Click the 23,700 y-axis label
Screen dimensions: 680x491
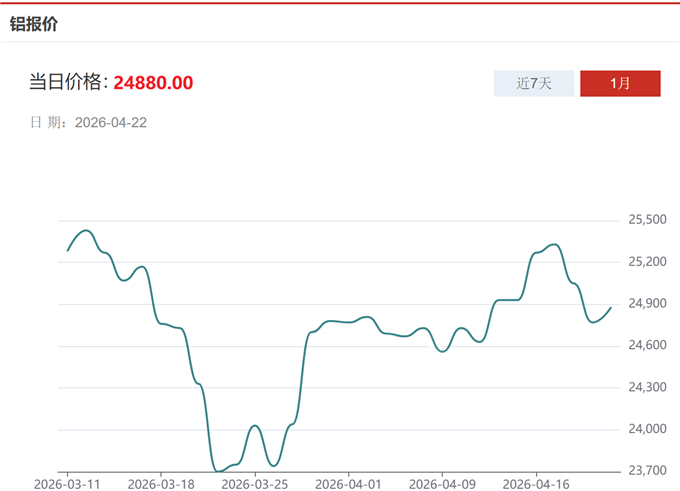[x=647, y=470]
